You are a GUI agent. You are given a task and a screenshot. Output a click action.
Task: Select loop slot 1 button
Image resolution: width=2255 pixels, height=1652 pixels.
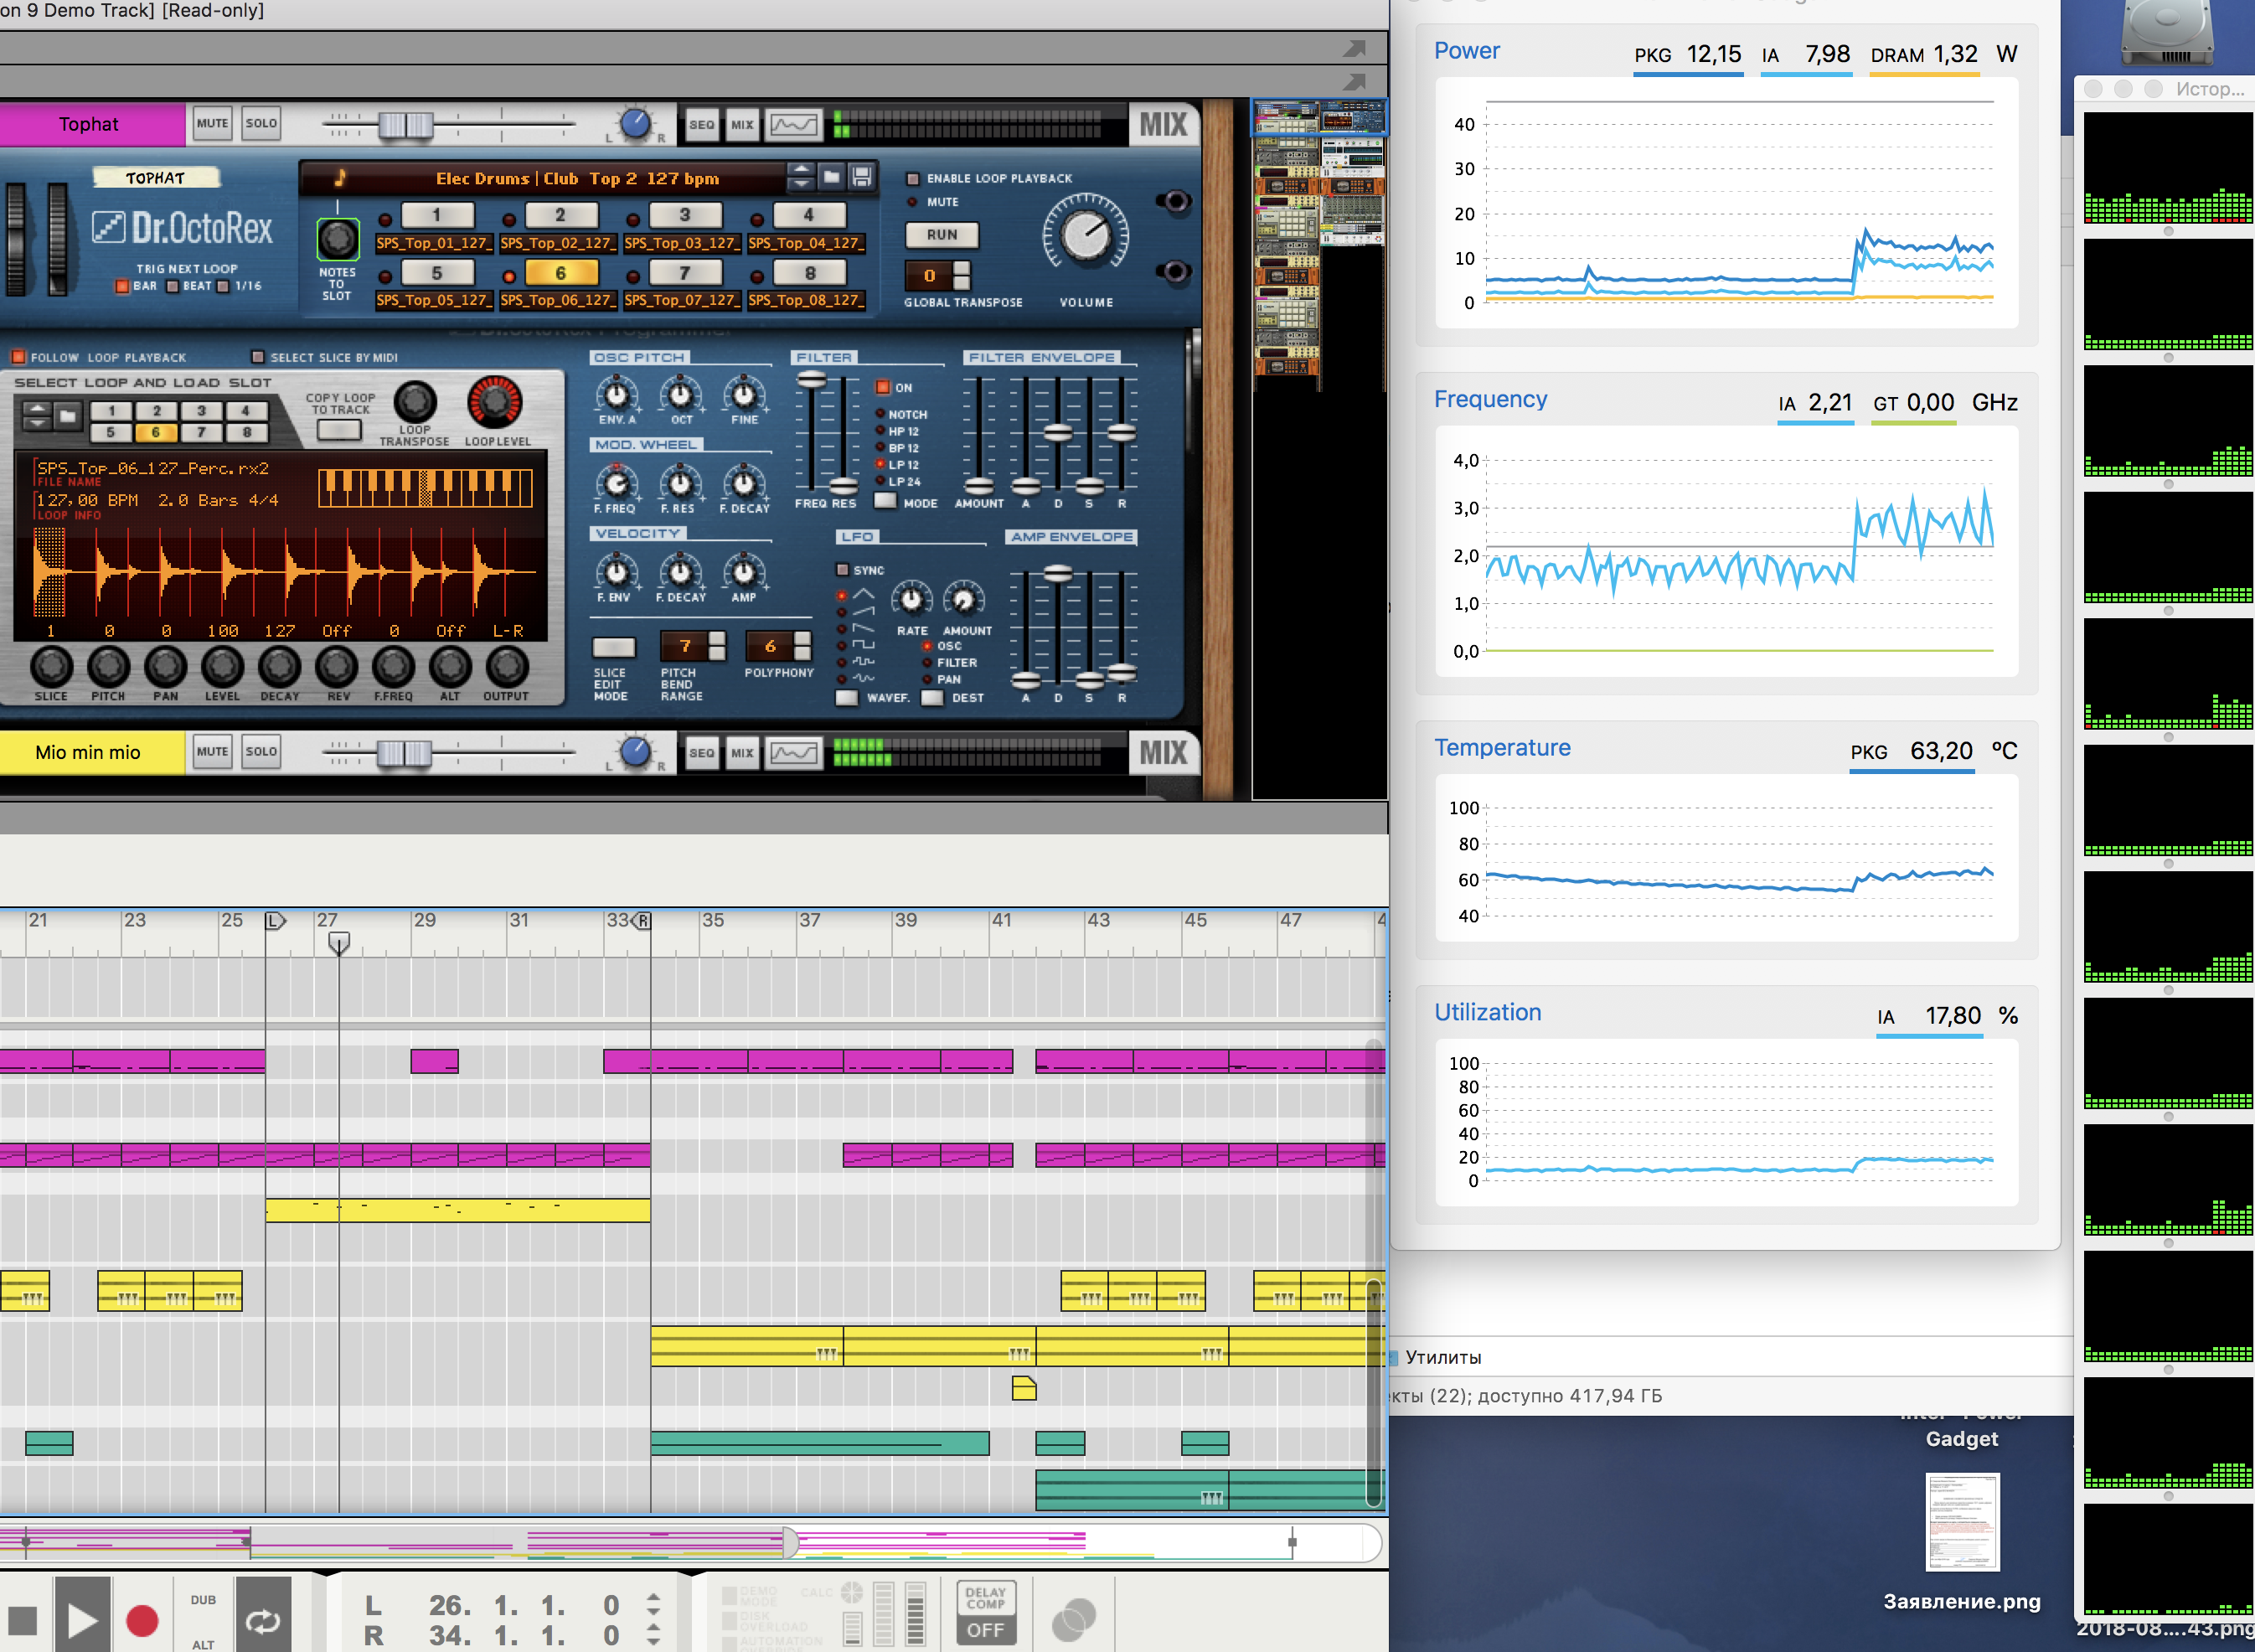tap(437, 215)
